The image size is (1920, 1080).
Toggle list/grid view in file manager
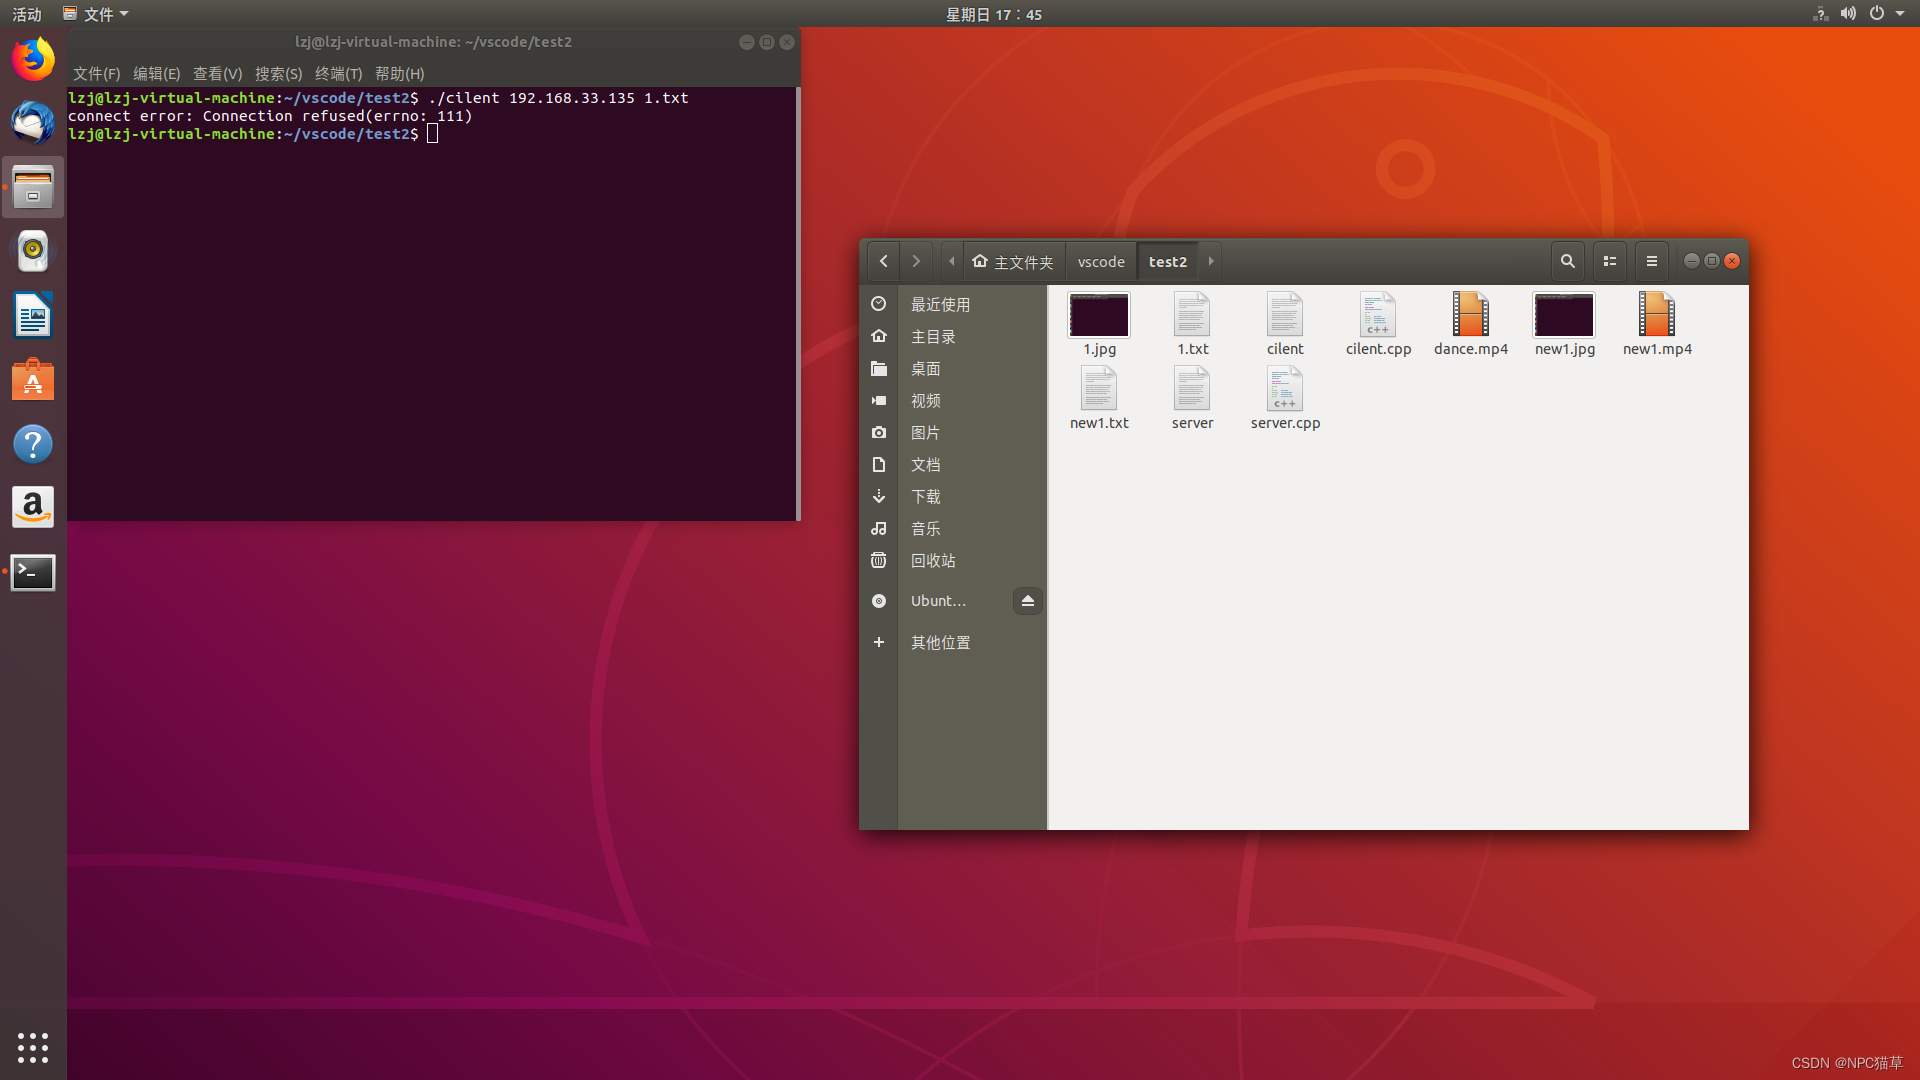tap(1610, 261)
